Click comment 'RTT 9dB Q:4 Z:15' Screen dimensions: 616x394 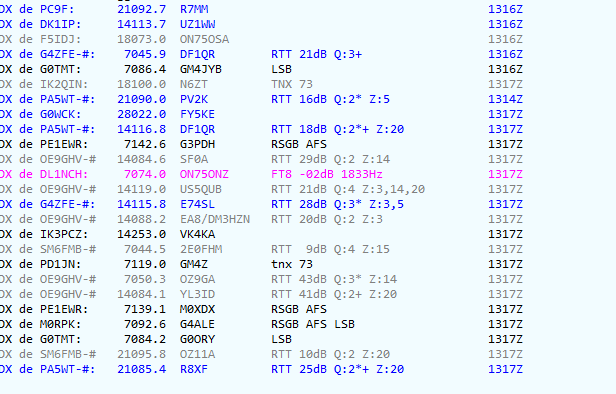click(x=330, y=249)
